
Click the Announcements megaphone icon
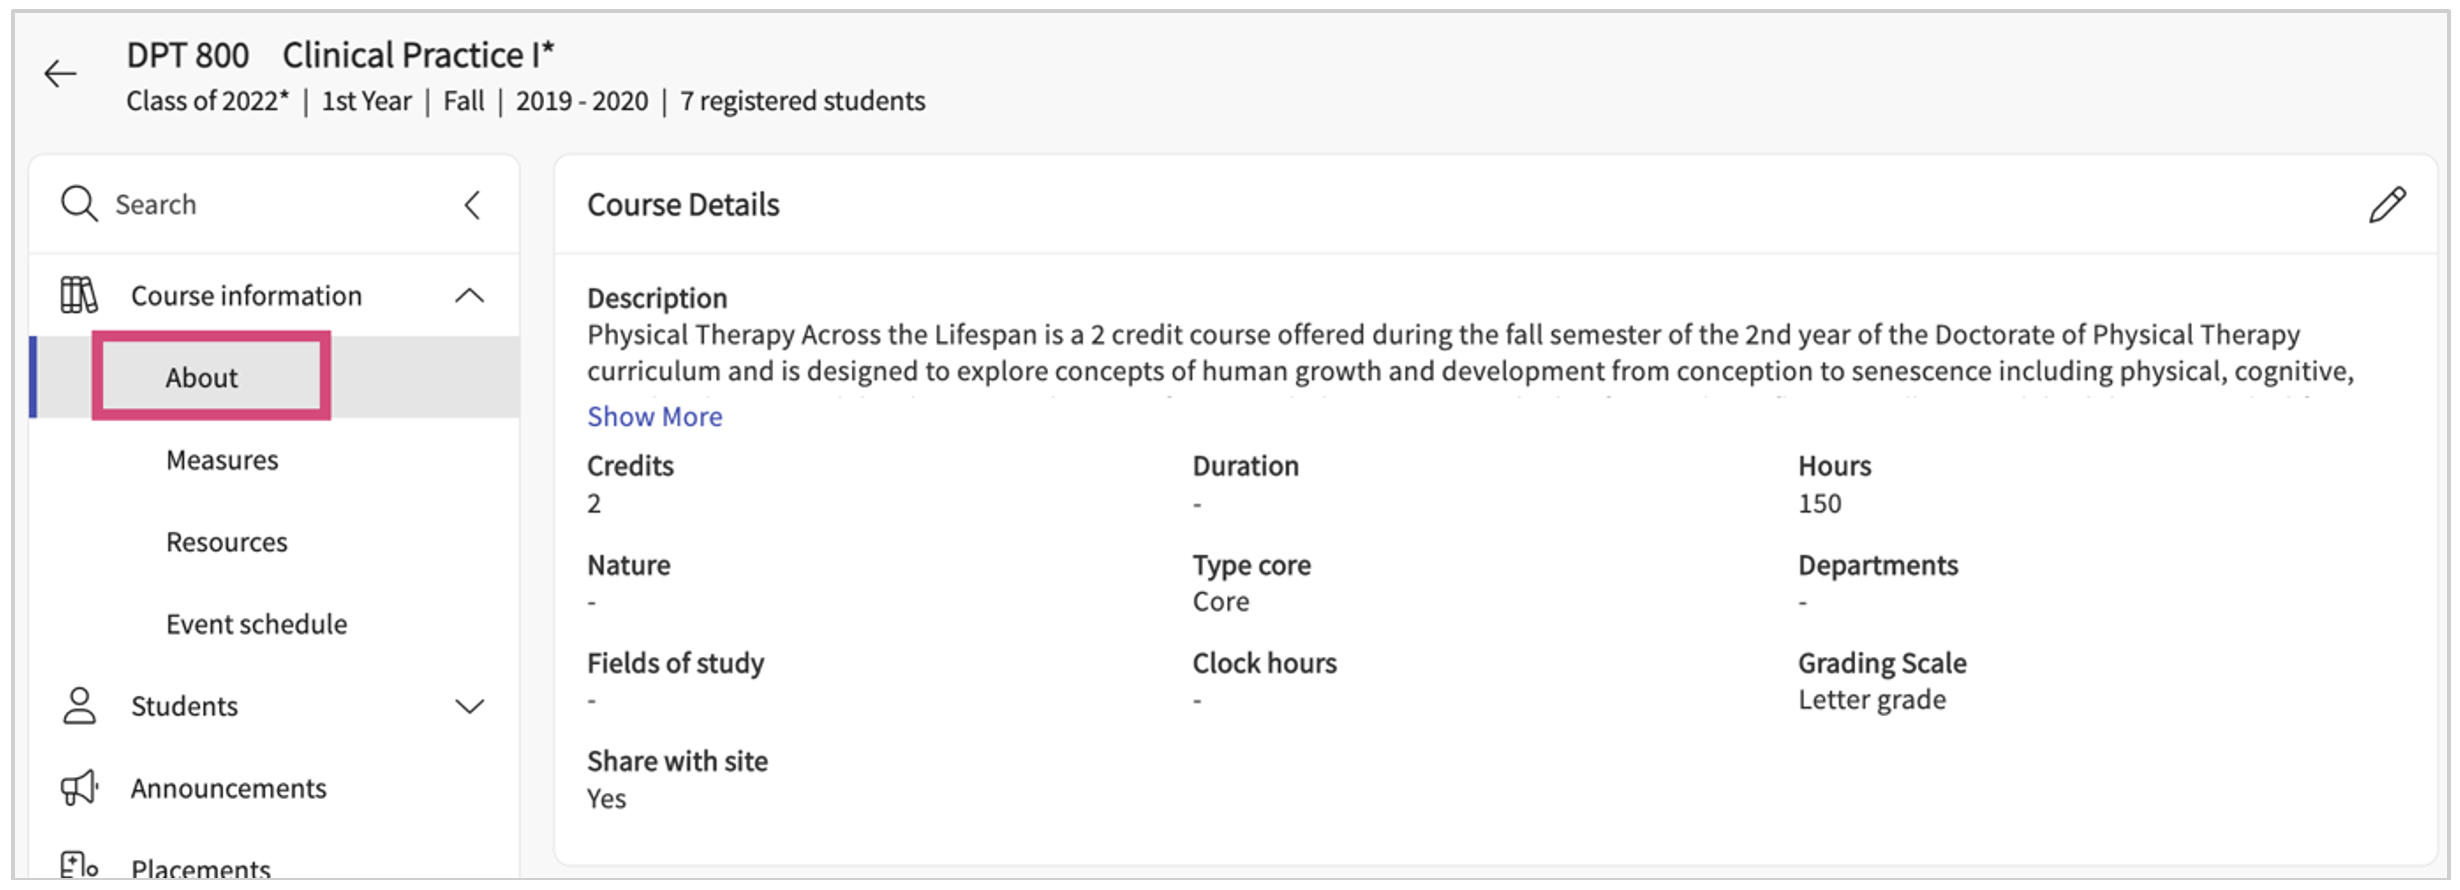click(x=79, y=788)
